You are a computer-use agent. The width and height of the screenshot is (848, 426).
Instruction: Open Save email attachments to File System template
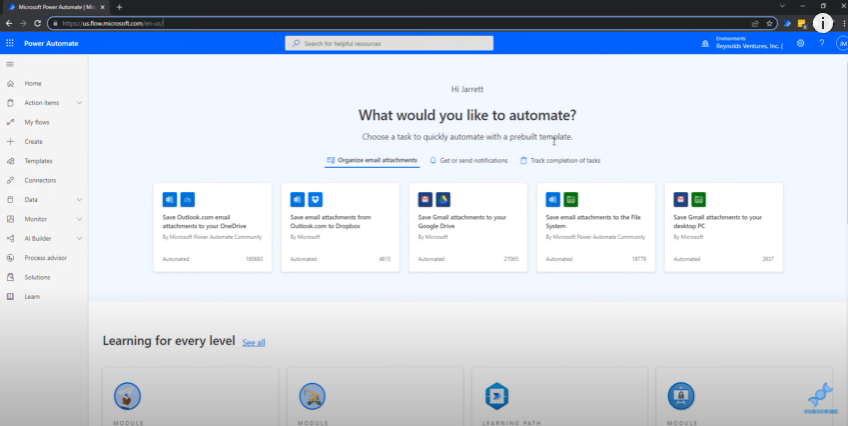click(x=595, y=227)
